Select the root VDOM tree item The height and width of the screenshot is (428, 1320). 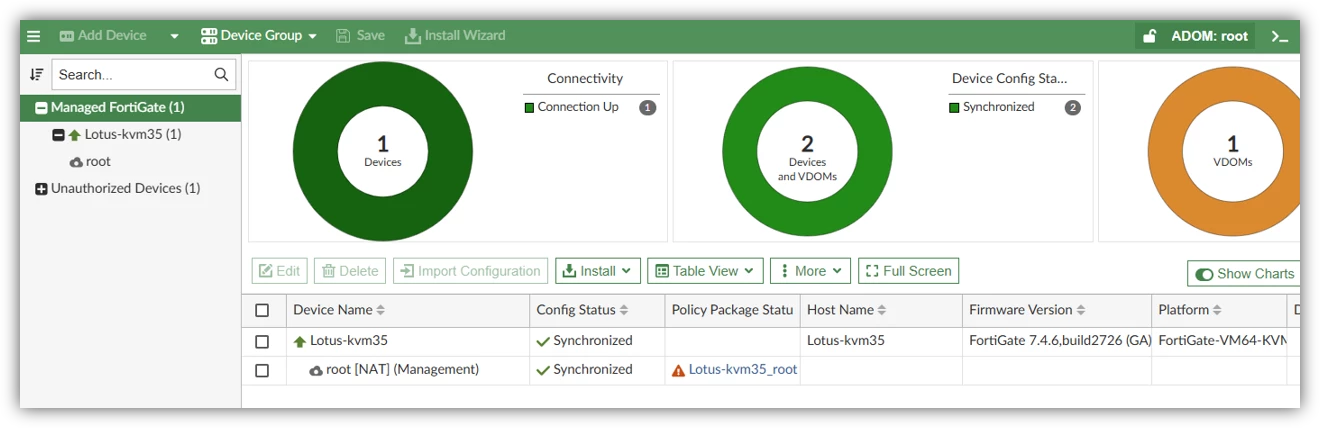tap(98, 162)
